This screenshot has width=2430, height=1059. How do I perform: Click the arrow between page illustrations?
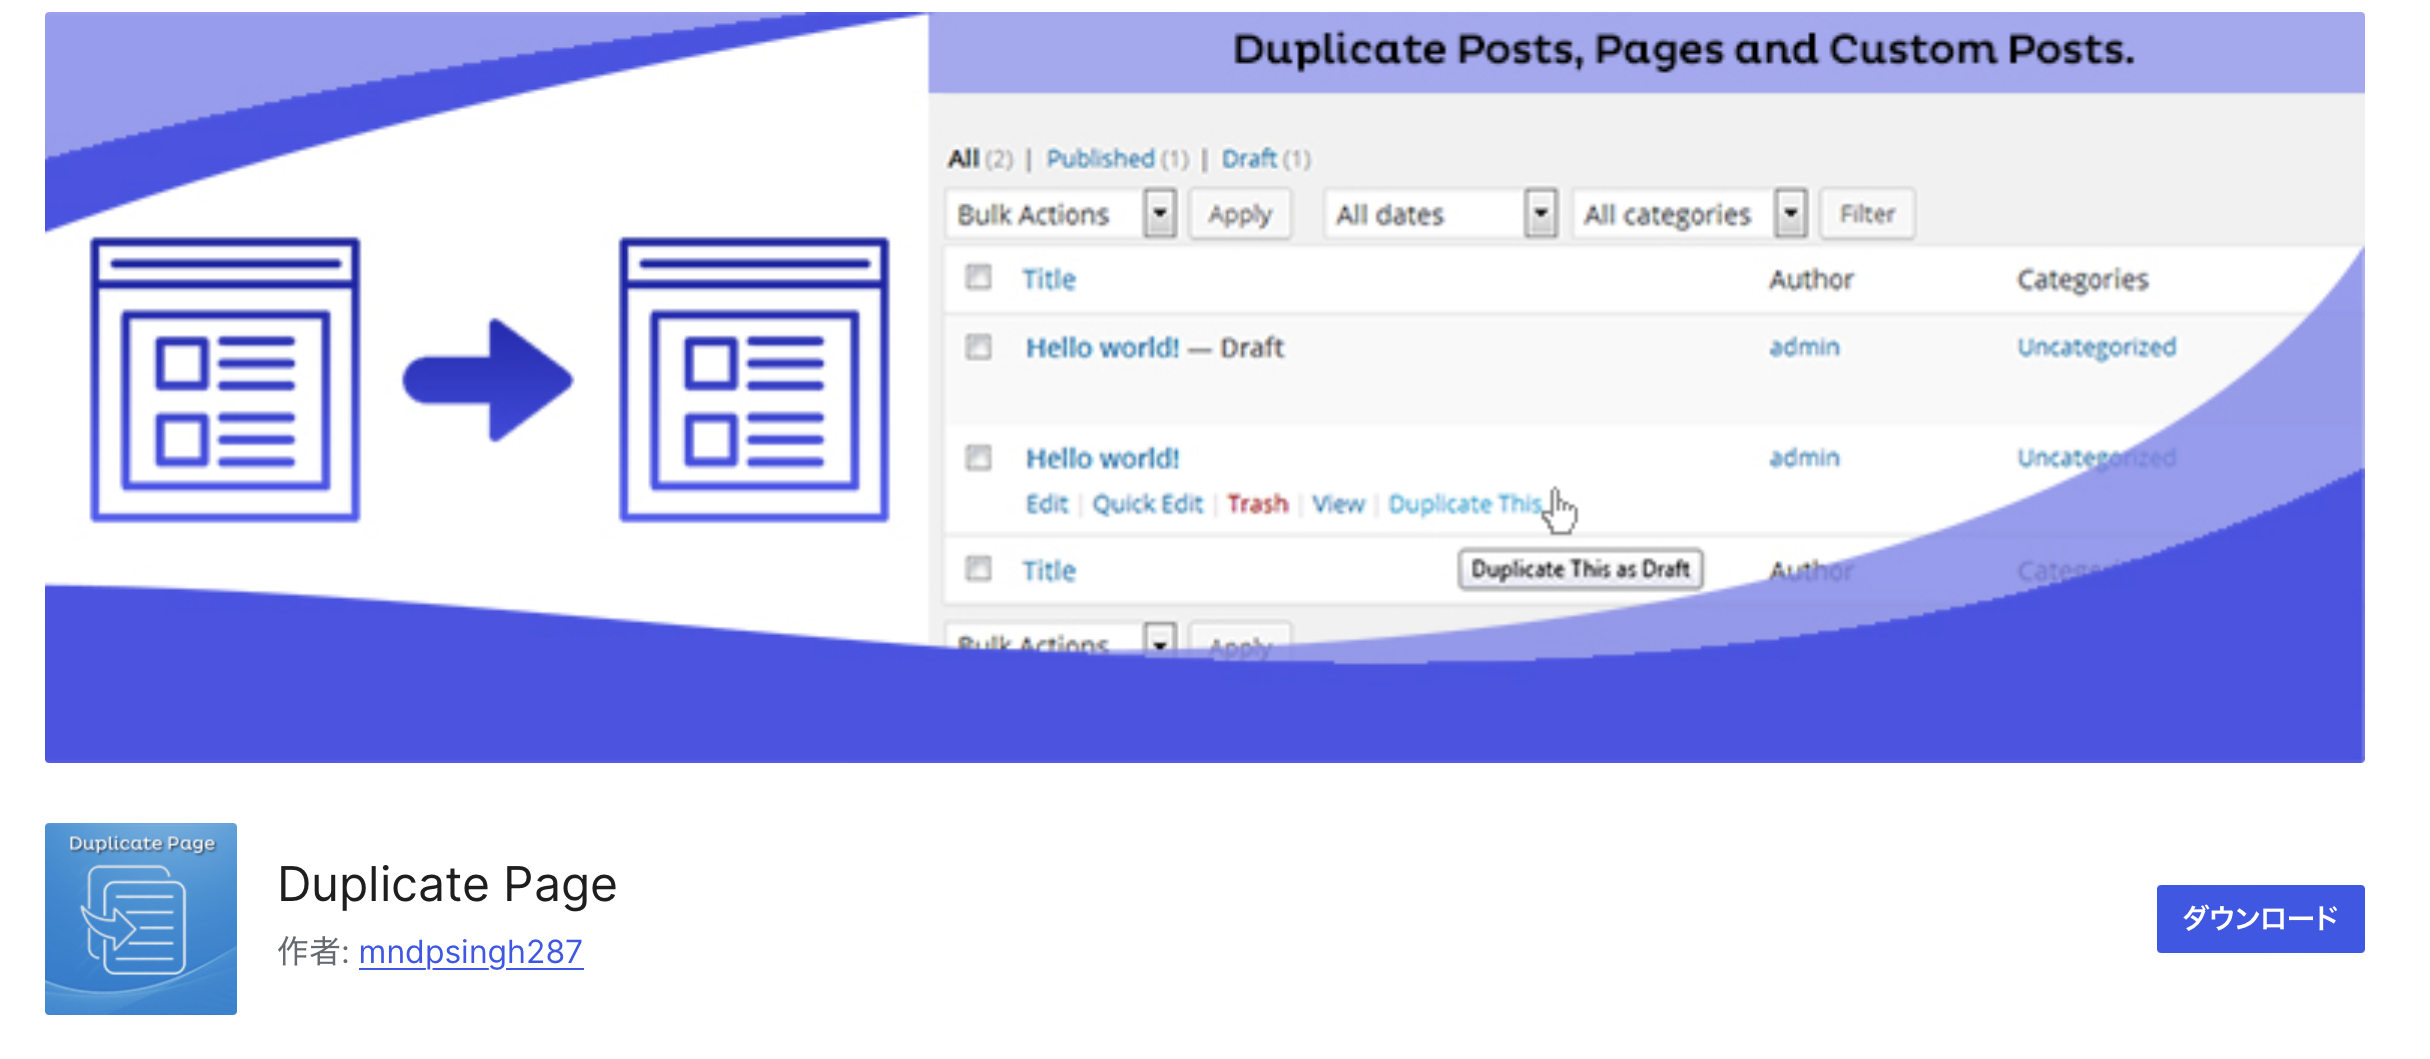[x=488, y=380]
